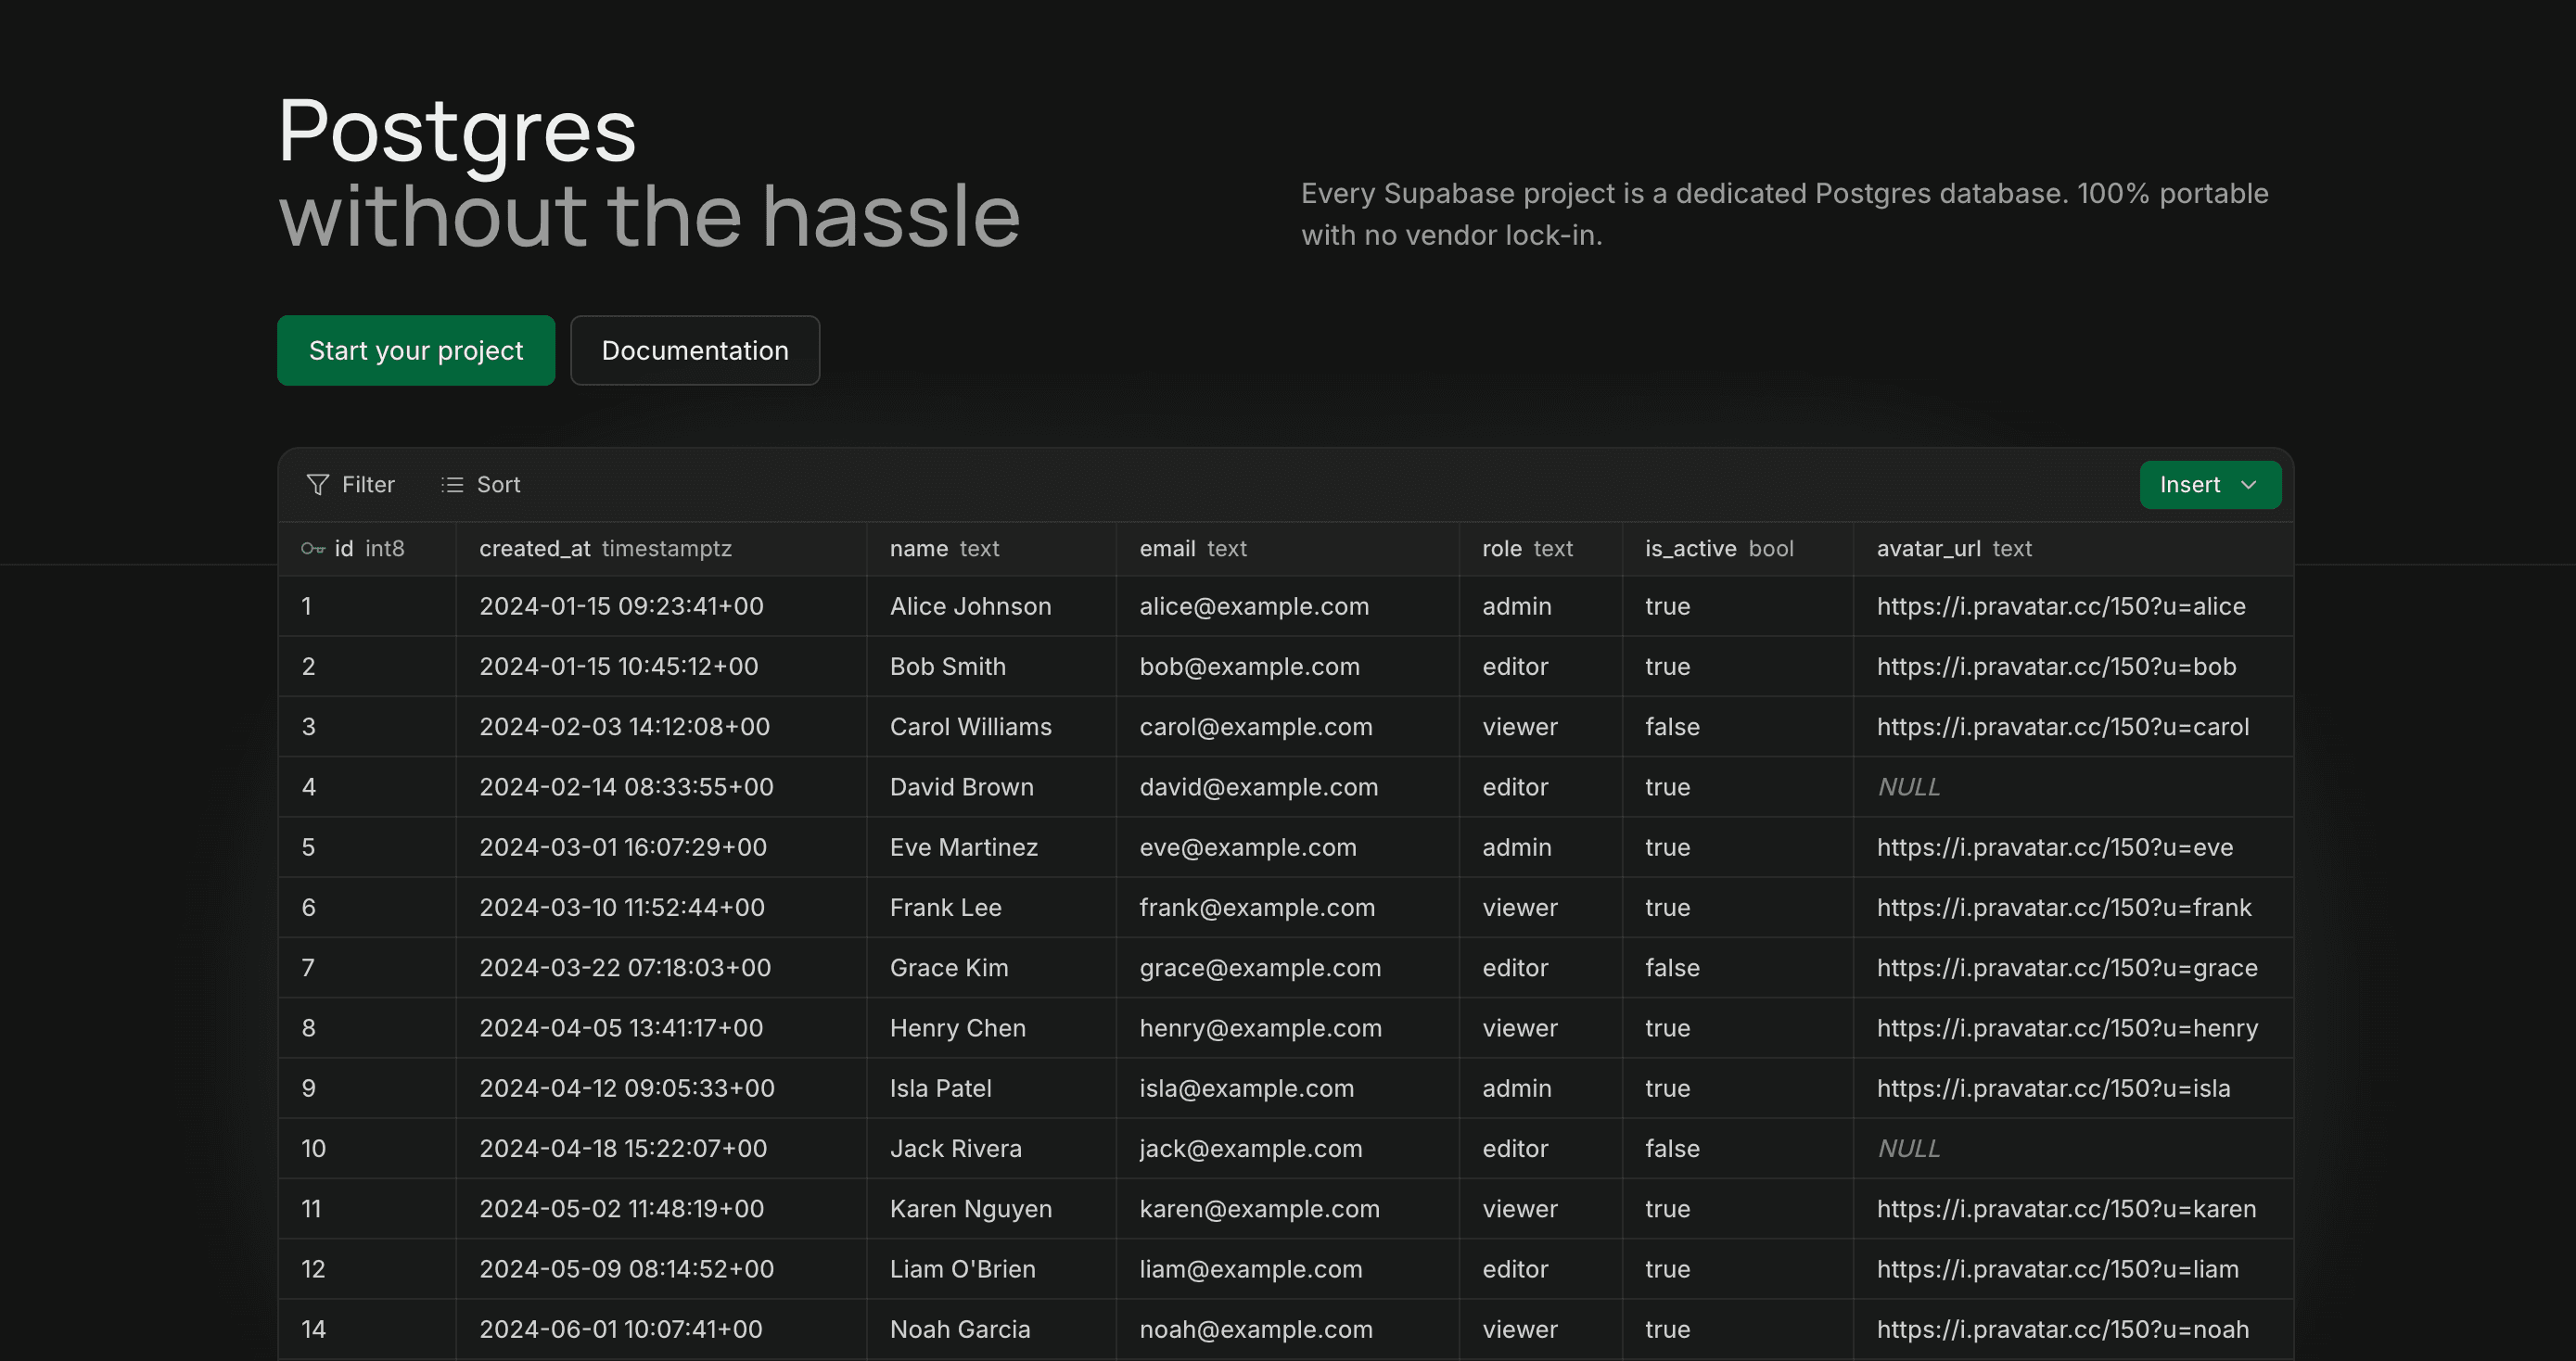Image resolution: width=2576 pixels, height=1361 pixels.
Task: Click the Insert button label
Action: pos(2190,485)
